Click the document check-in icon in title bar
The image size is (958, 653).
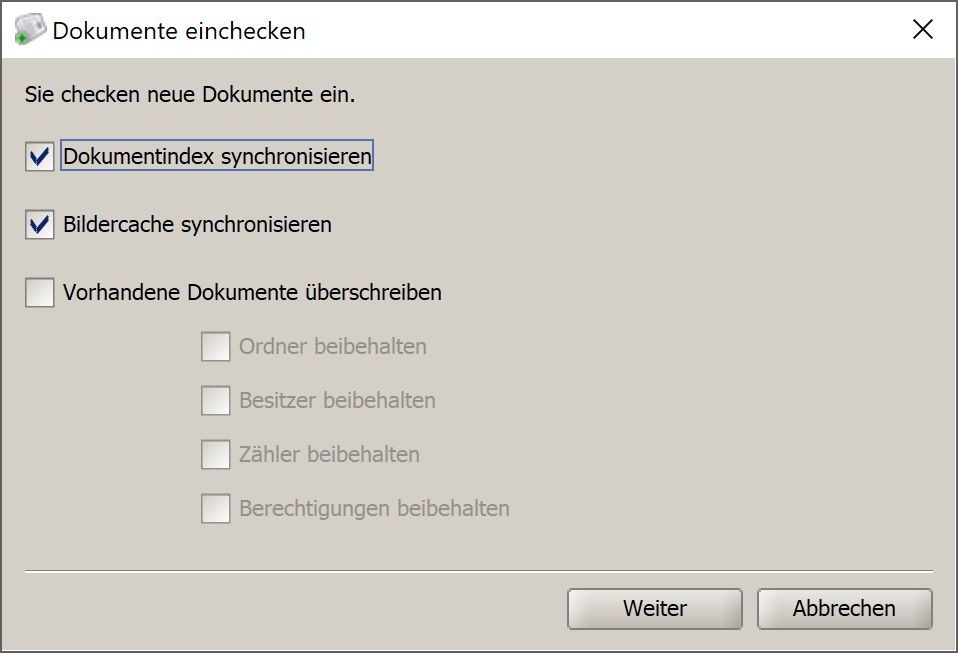pyautogui.click(x=30, y=29)
